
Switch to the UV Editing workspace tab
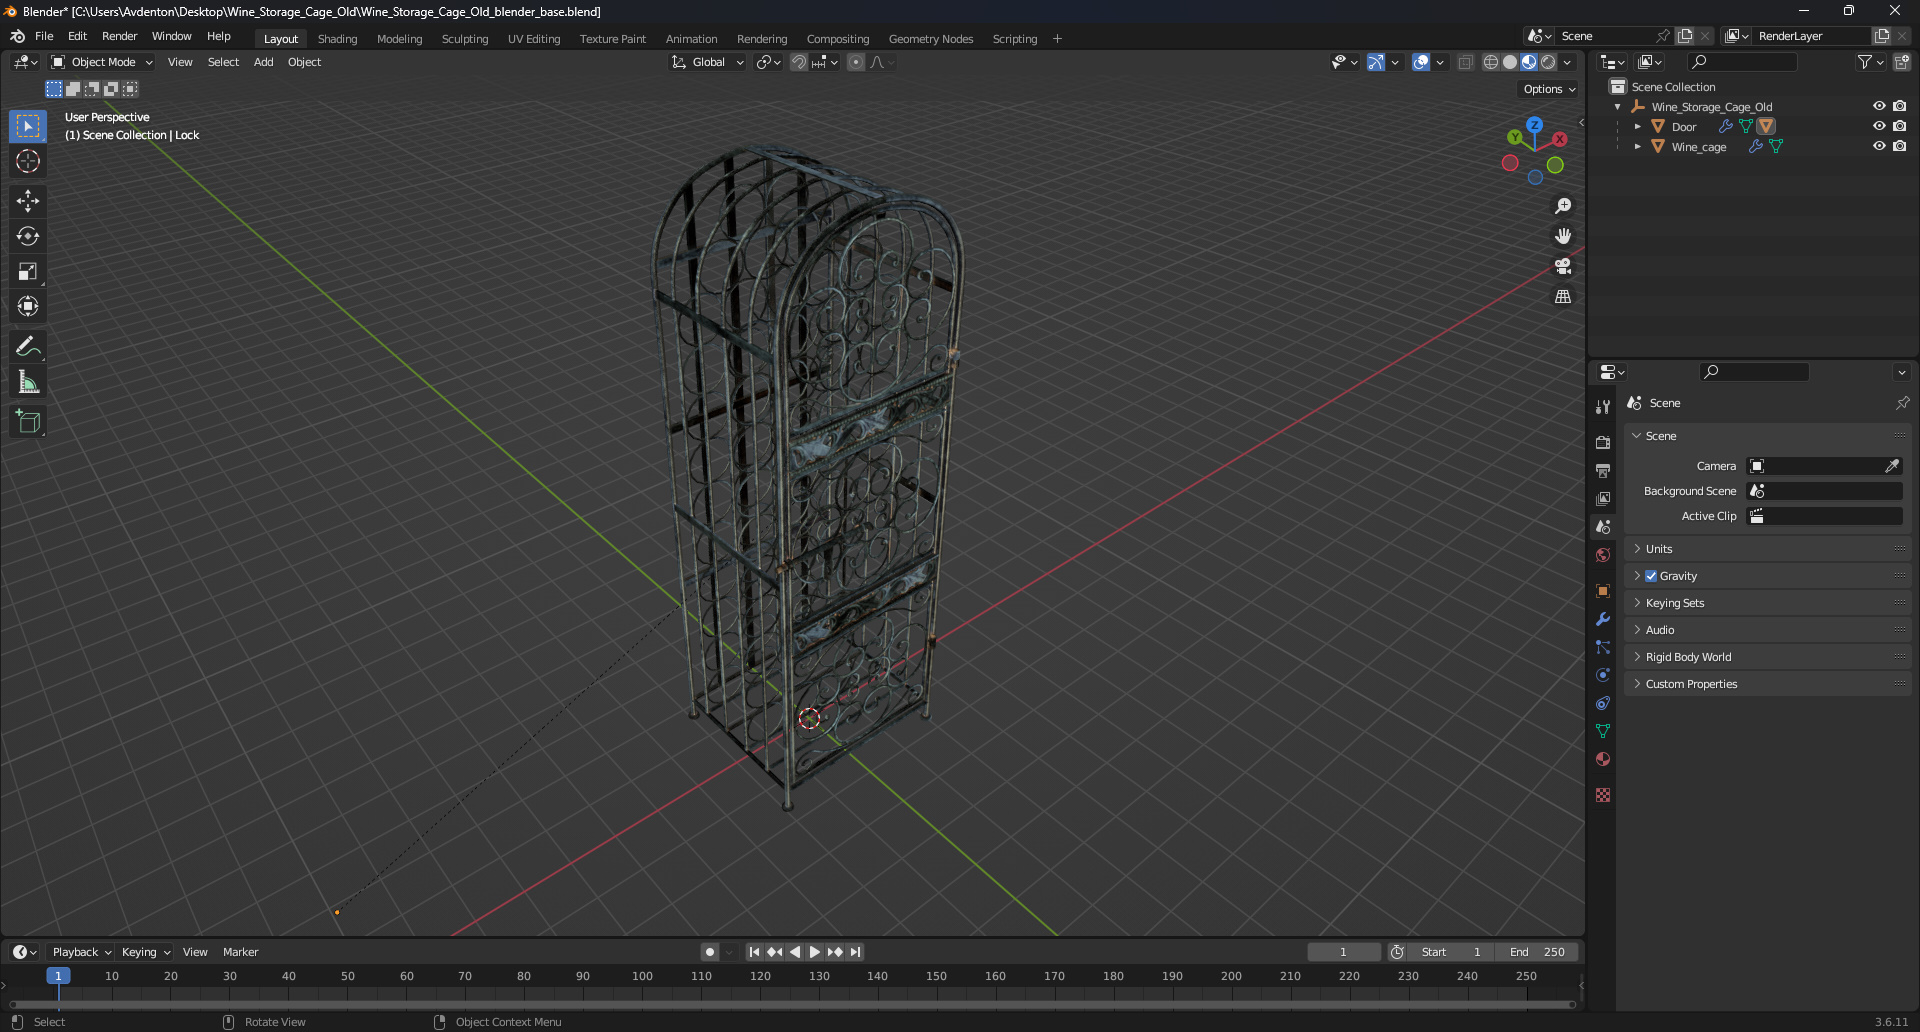(534, 39)
